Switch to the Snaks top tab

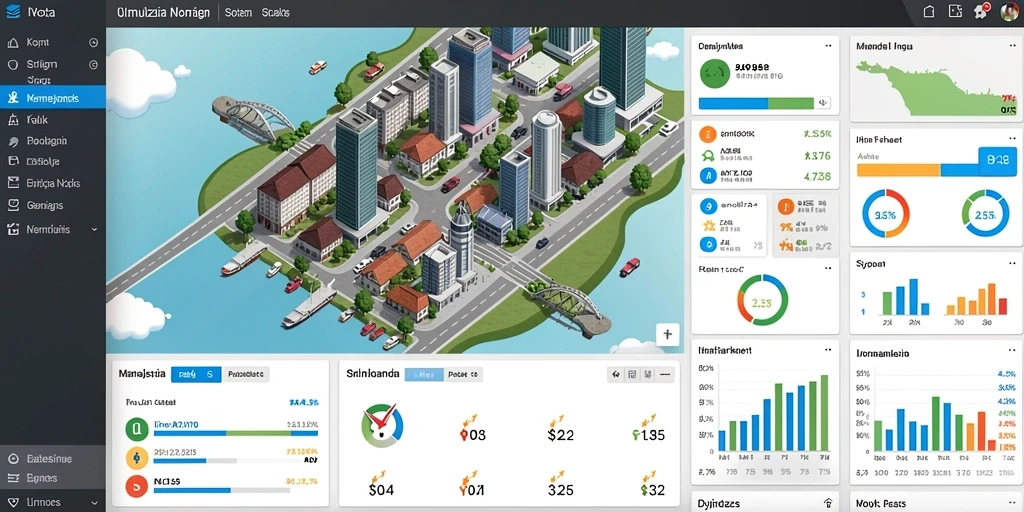tap(276, 12)
